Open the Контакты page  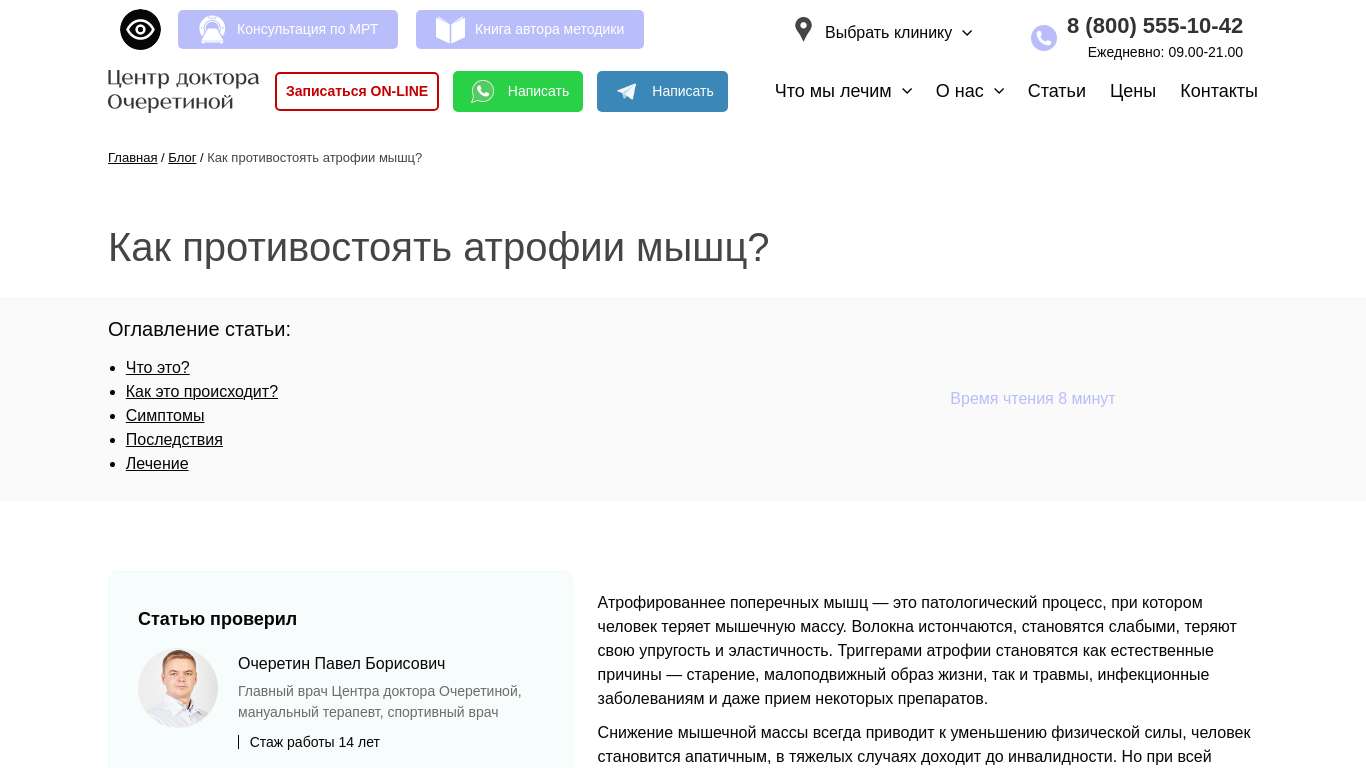click(x=1218, y=91)
